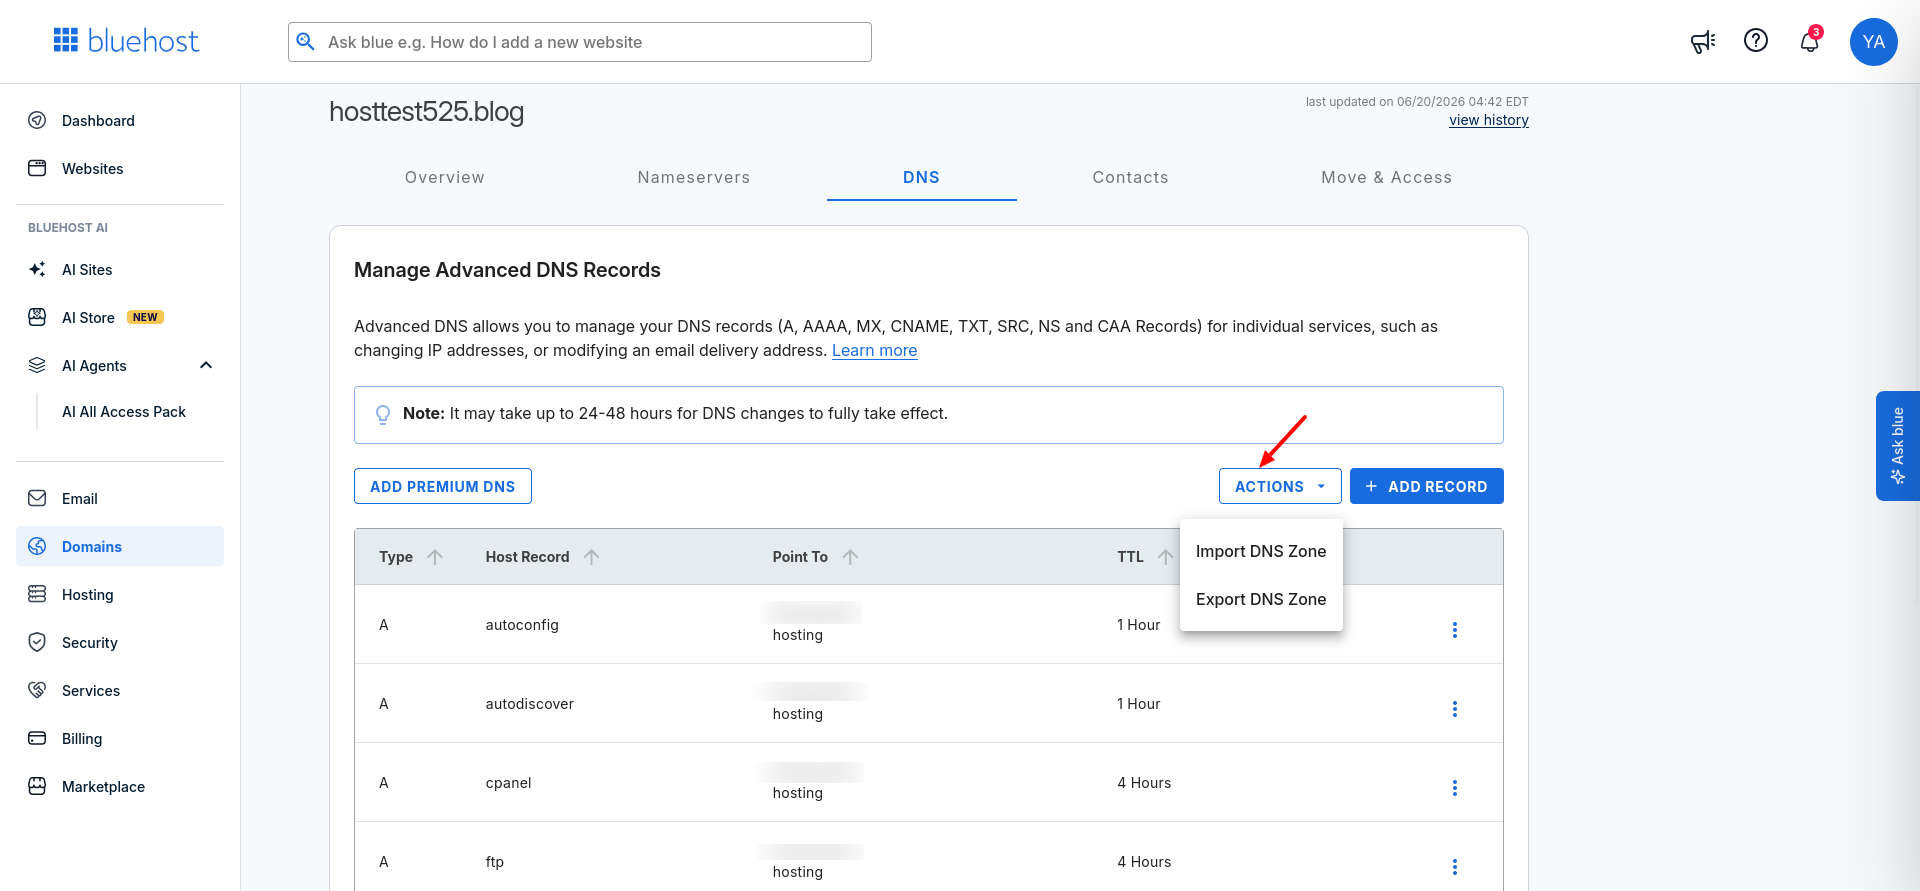Click the lightbulb note icon
The image size is (1920, 891).
coord(383,414)
